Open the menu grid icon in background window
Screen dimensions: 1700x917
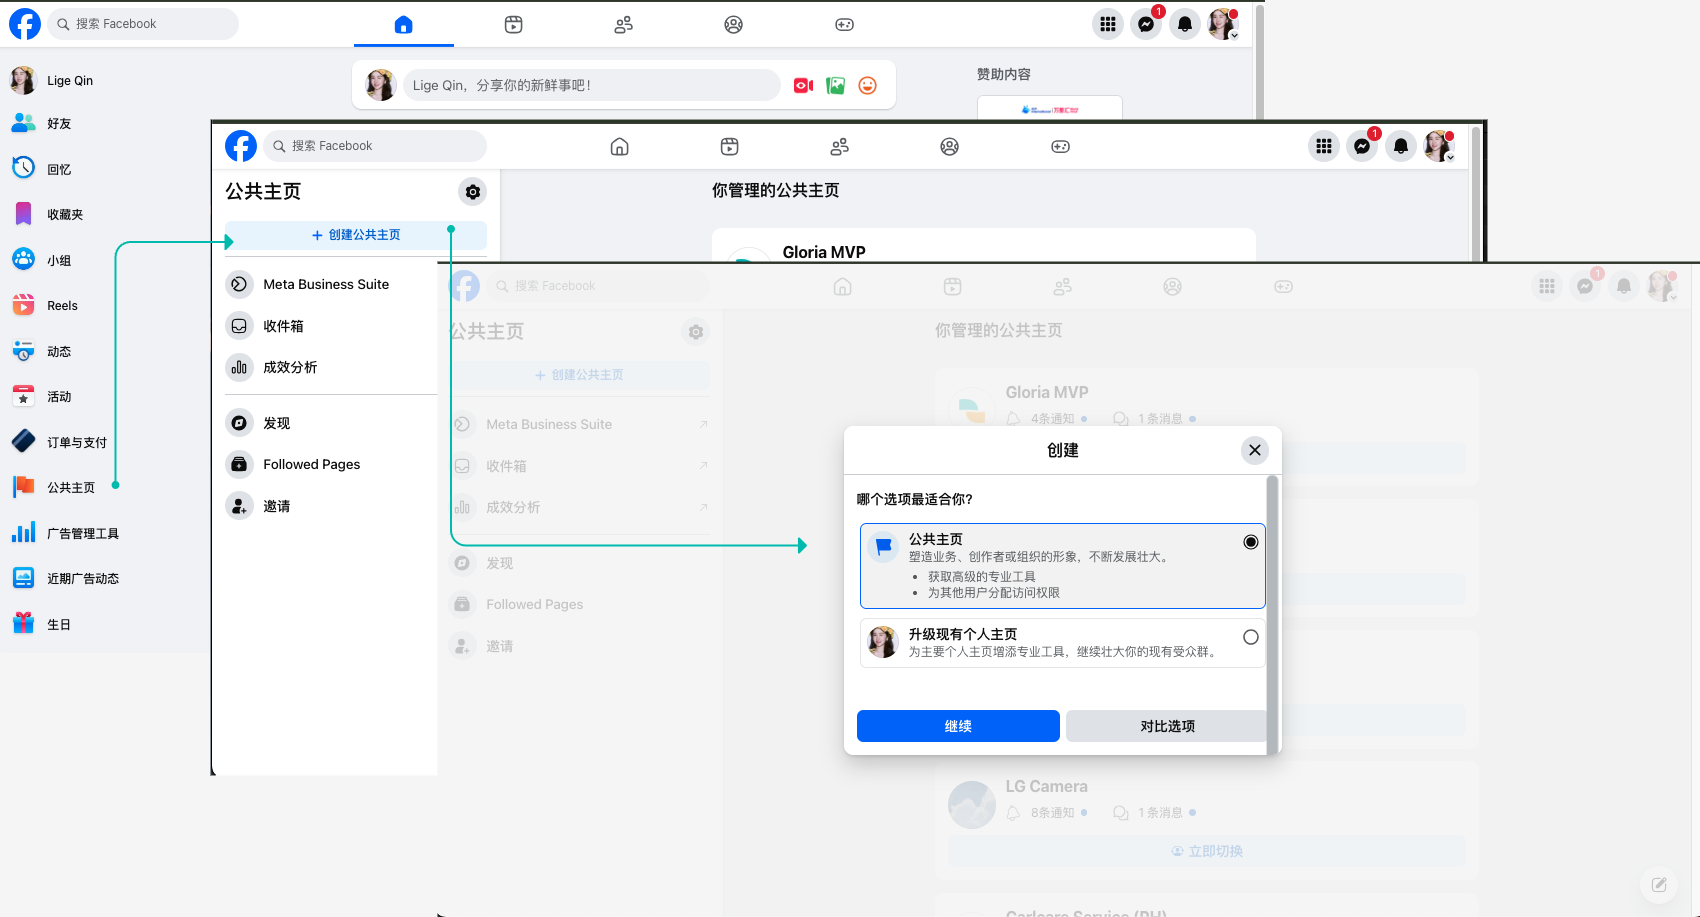pos(1108,24)
